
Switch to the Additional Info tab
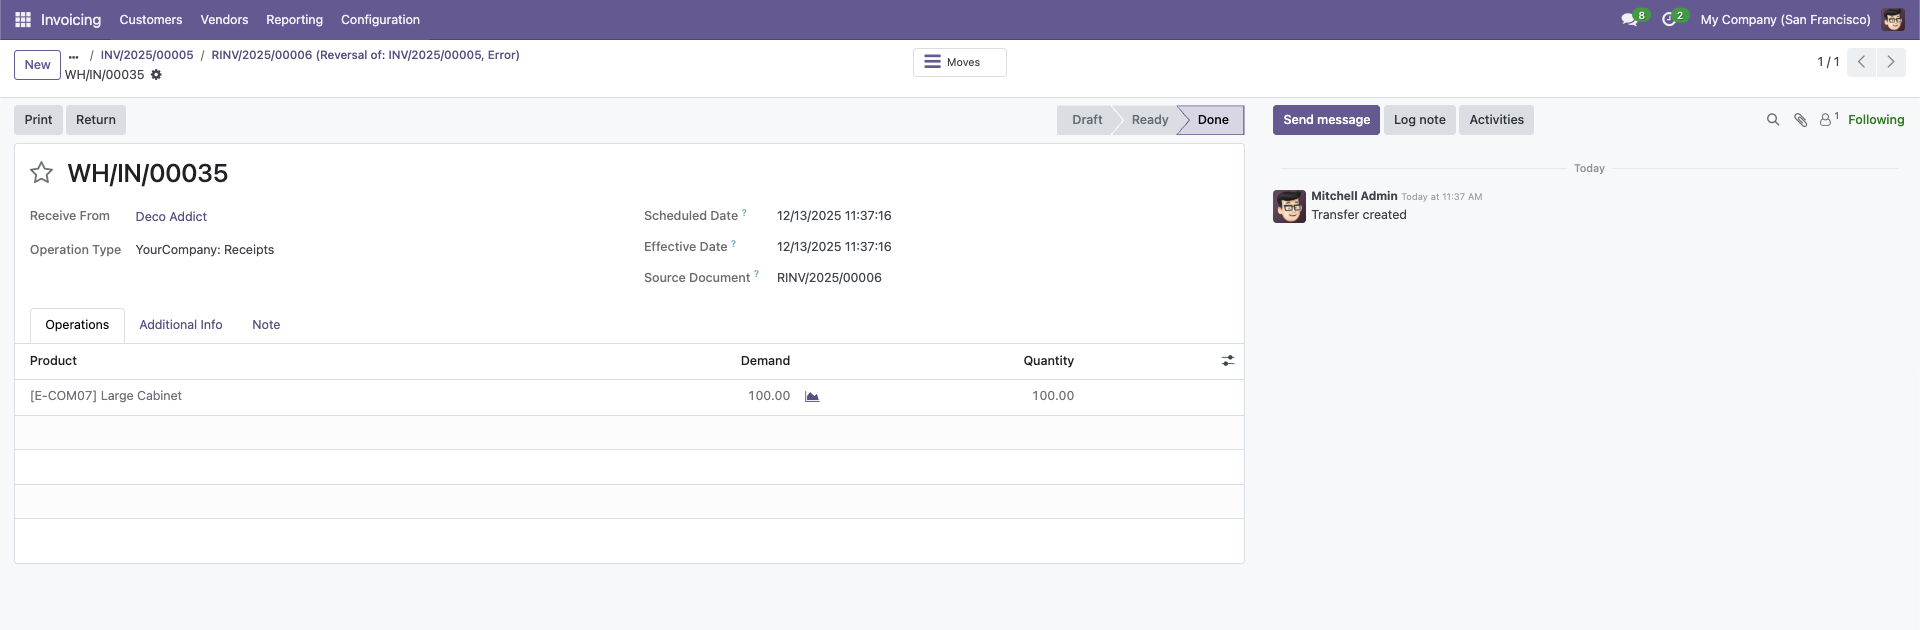(x=181, y=325)
